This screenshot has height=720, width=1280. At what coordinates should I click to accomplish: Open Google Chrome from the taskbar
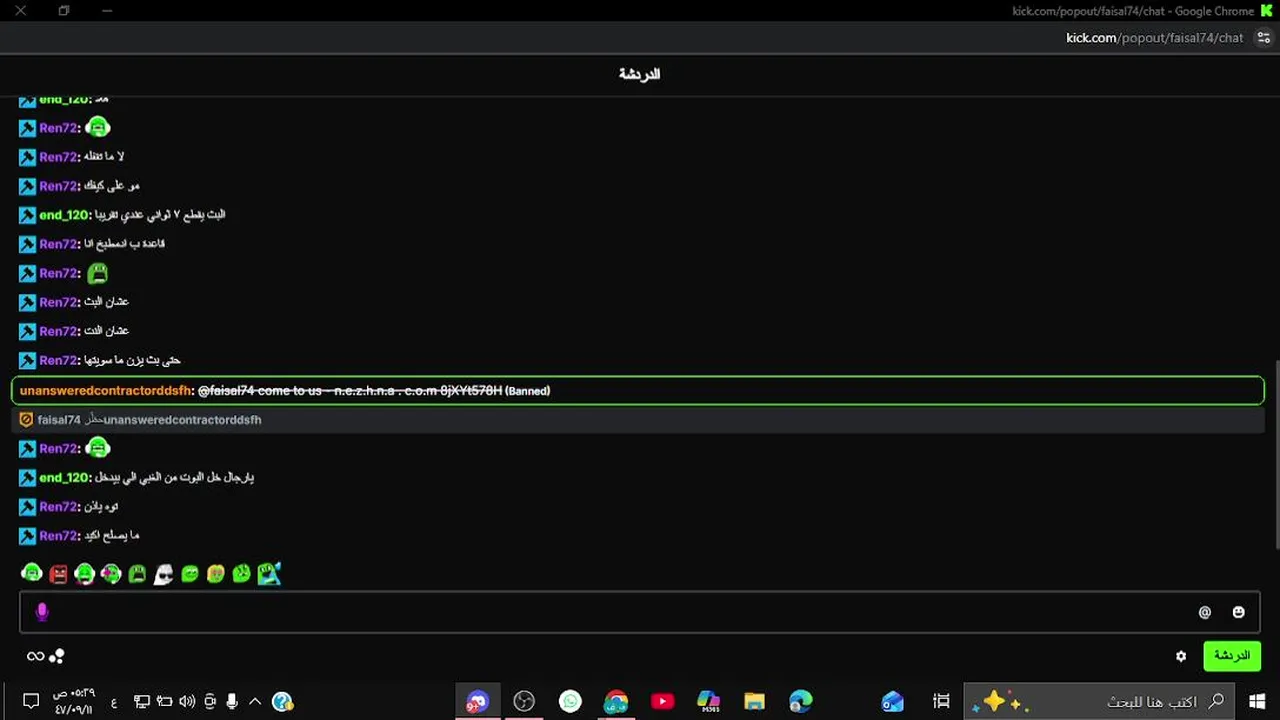tap(616, 701)
